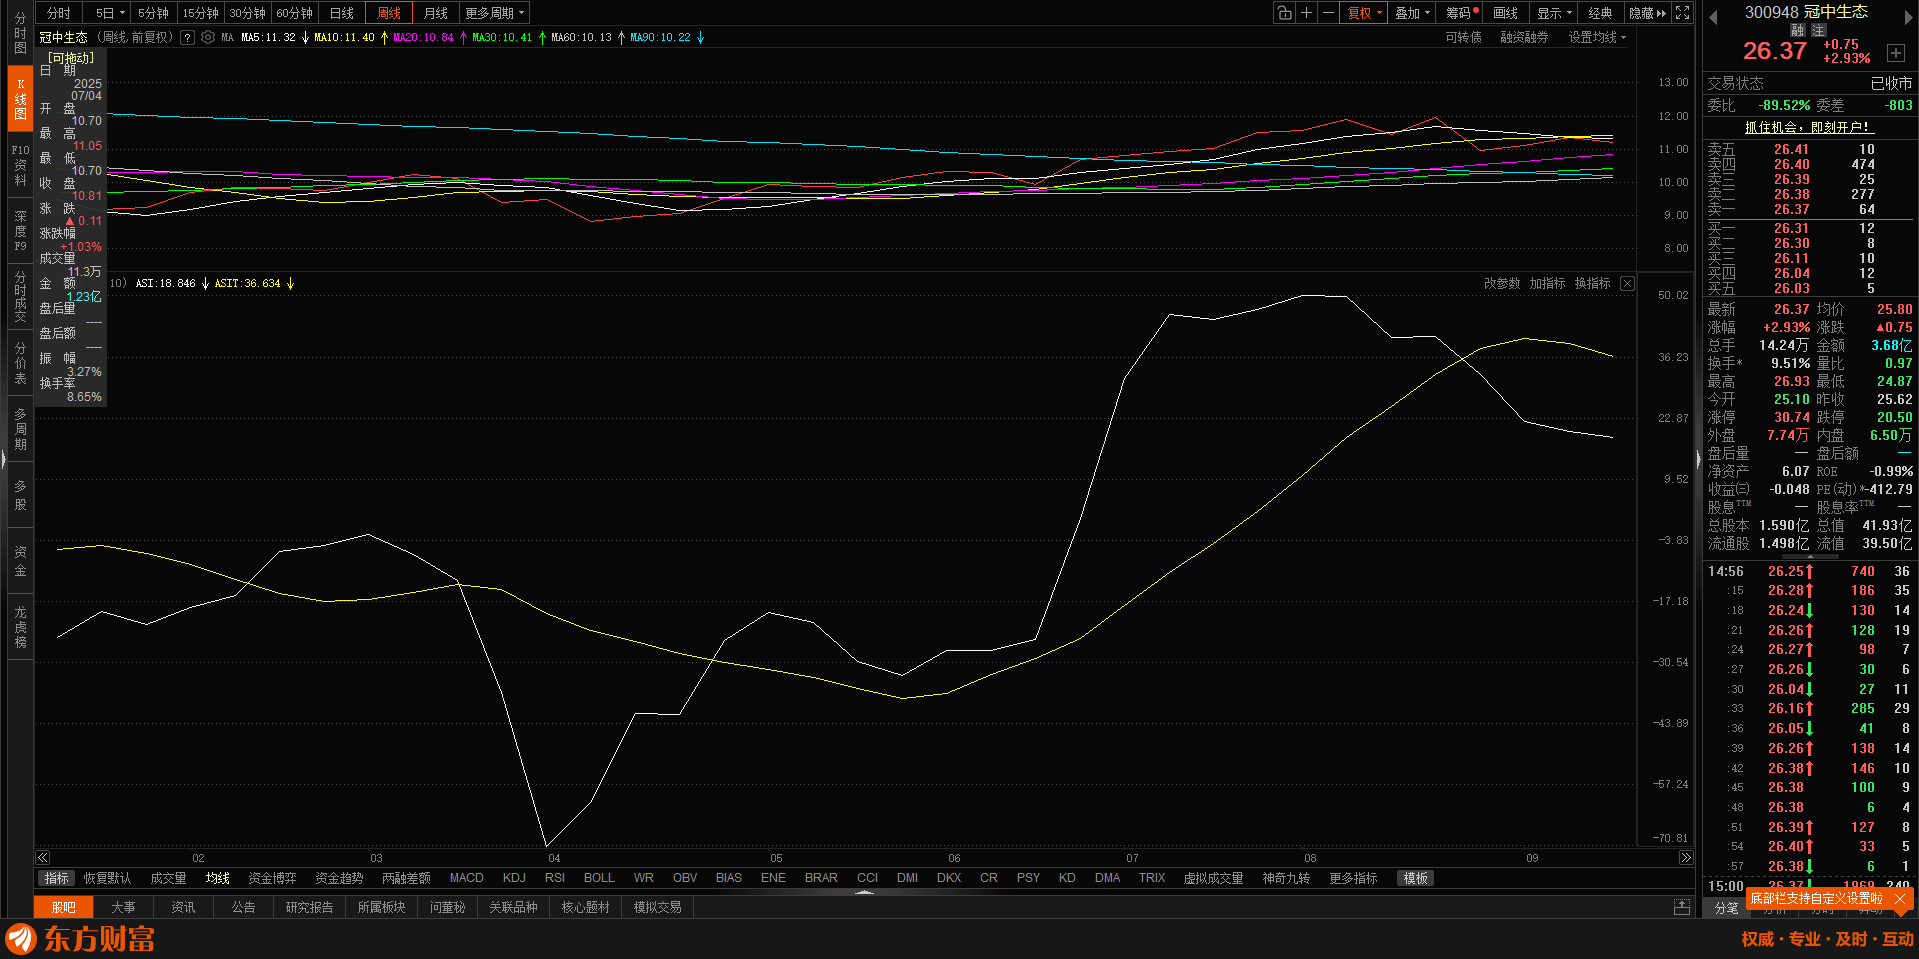Viewport: 1919px width, 959px height.
Task: Zoom out chart with minus icon
Action: pyautogui.click(x=1328, y=13)
